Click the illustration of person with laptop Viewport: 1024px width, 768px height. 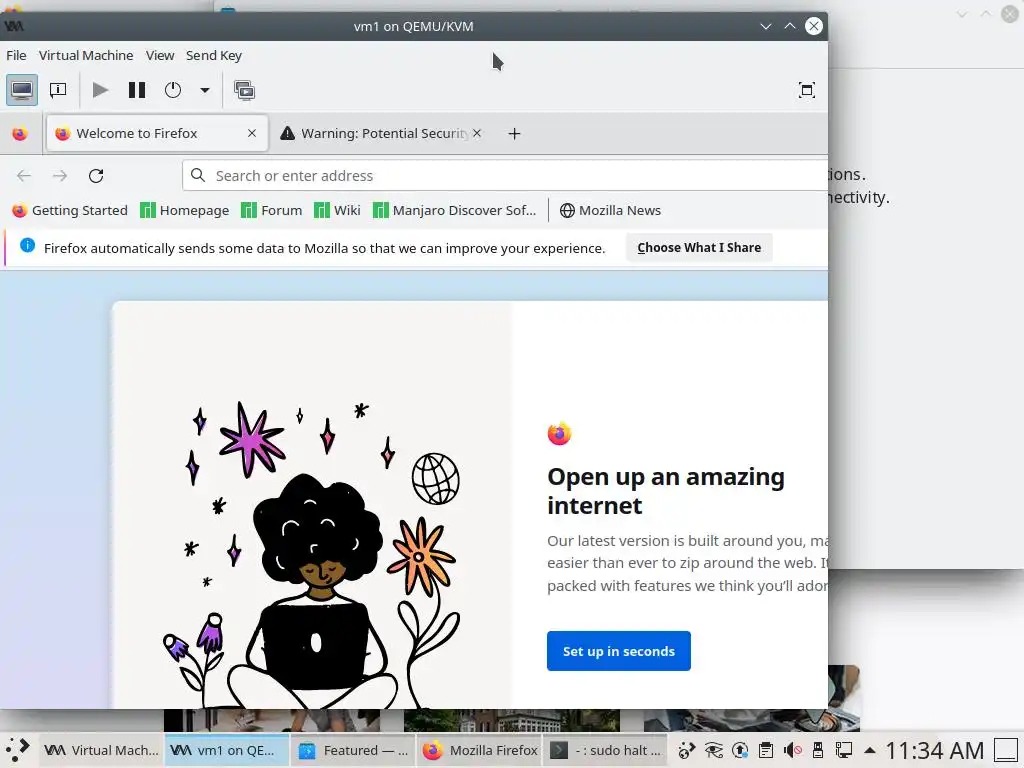pos(312,555)
